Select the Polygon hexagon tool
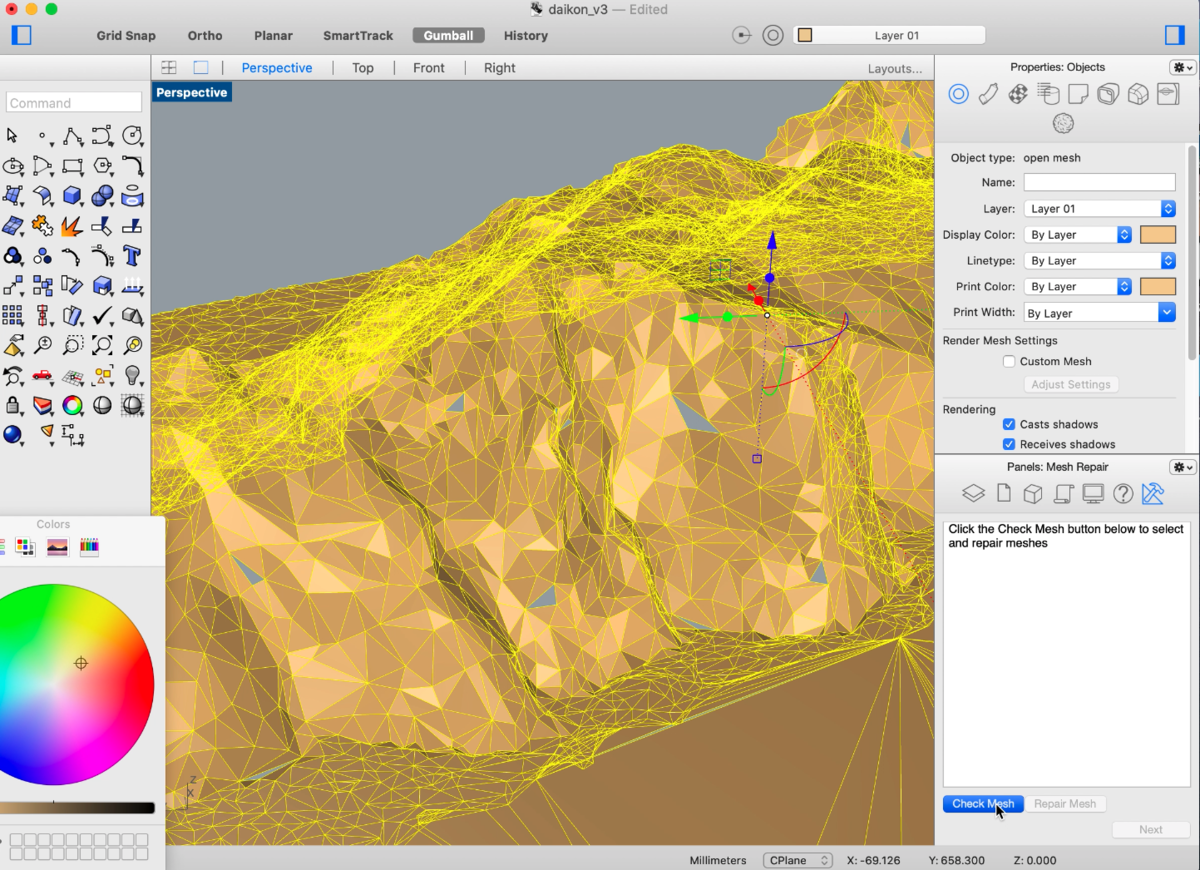Viewport: 1200px width, 870px height. [x=102, y=166]
